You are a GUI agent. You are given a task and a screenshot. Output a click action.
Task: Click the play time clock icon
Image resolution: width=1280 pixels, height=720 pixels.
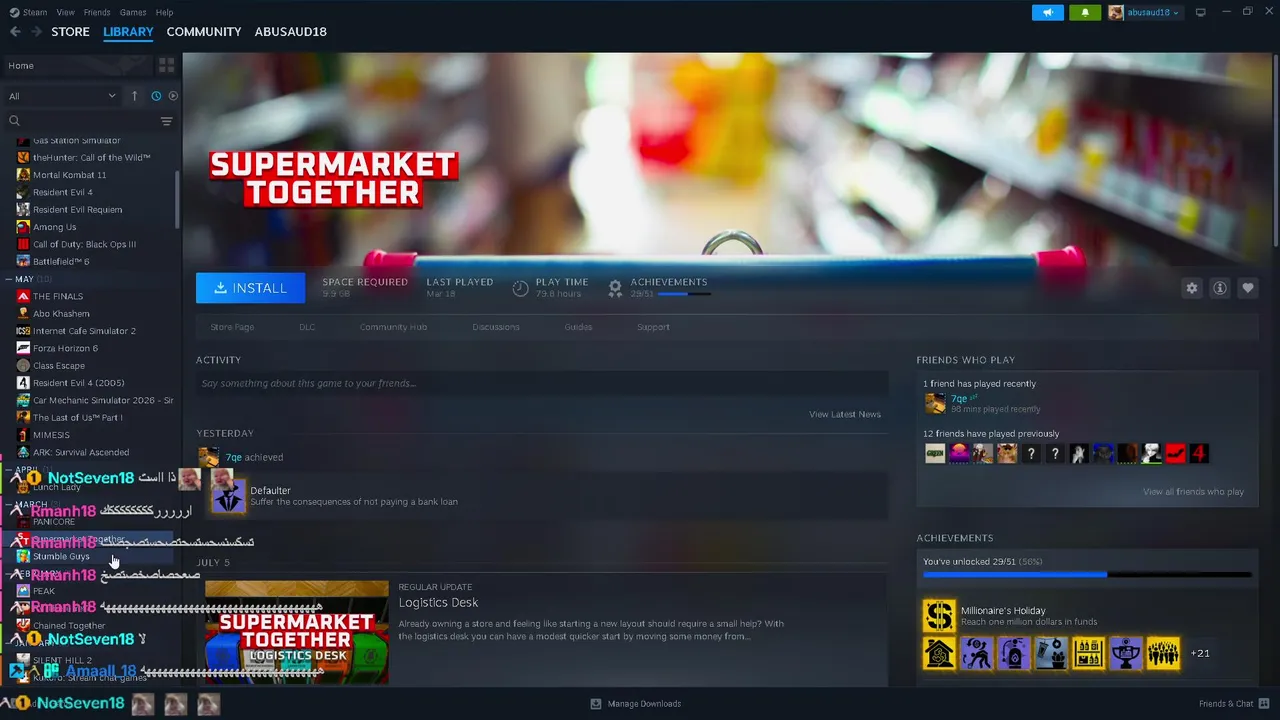(x=520, y=288)
